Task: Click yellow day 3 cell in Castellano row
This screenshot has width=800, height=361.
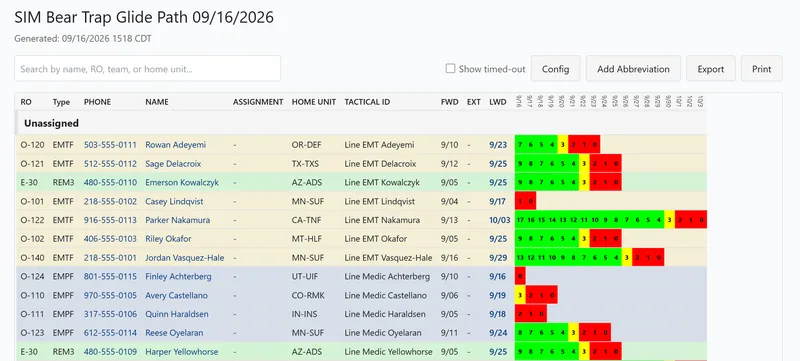Action: (x=520, y=295)
